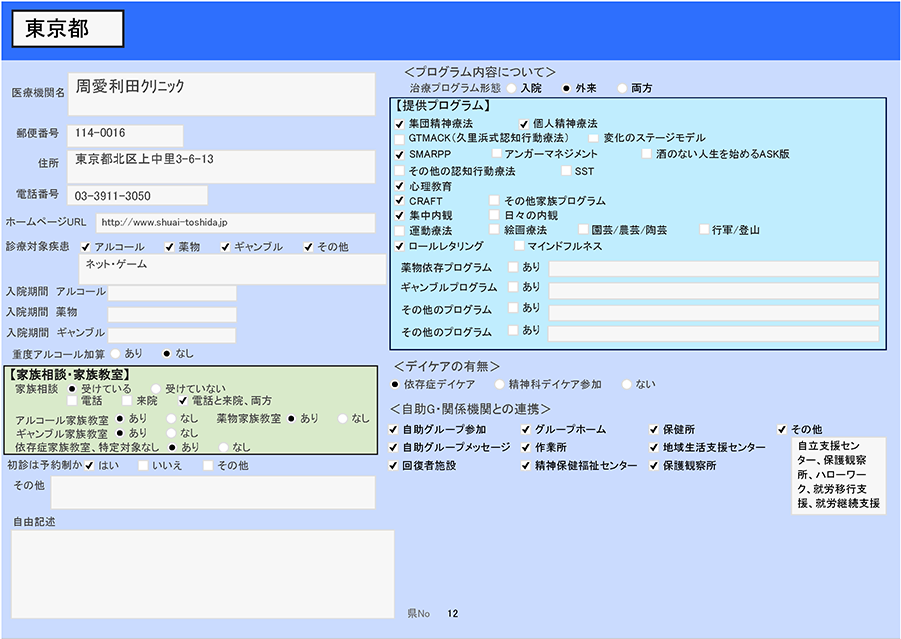Screen dimensions: 901x639
Task: Toggle the 保護観察所 checkbox
Action: [654, 466]
